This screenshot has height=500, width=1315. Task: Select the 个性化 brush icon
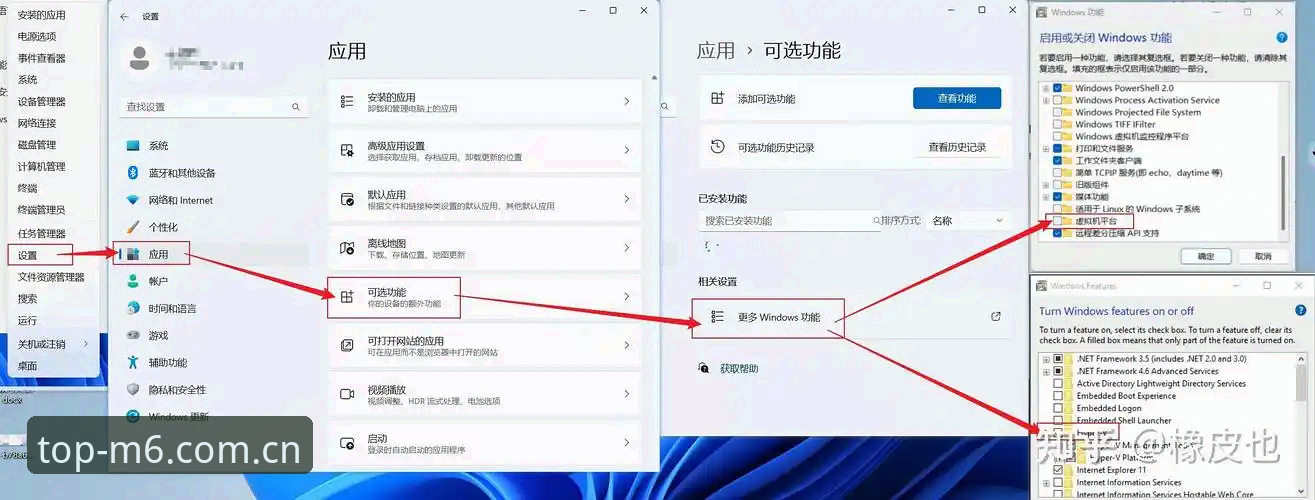(133, 227)
